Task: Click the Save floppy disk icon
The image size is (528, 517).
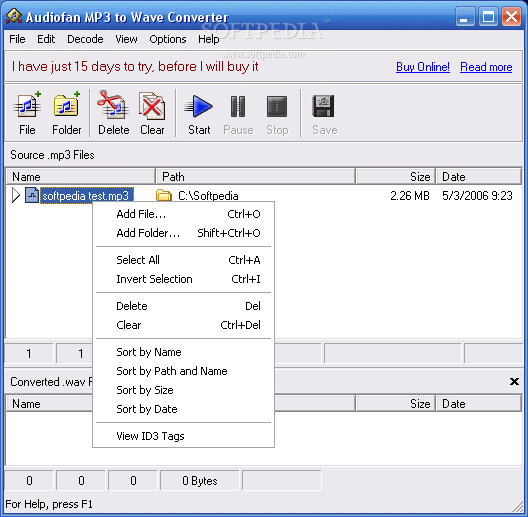Action: (x=323, y=106)
